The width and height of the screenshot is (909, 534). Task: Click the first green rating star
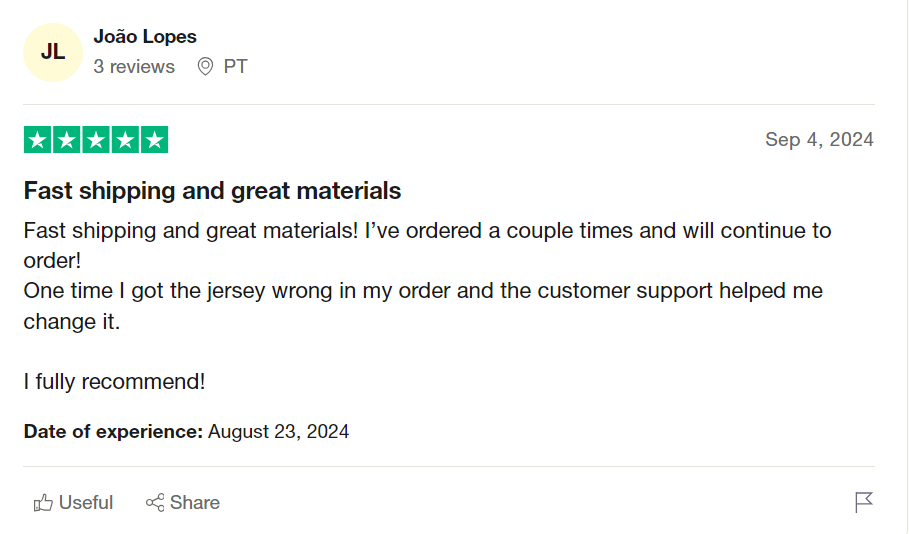coord(38,140)
